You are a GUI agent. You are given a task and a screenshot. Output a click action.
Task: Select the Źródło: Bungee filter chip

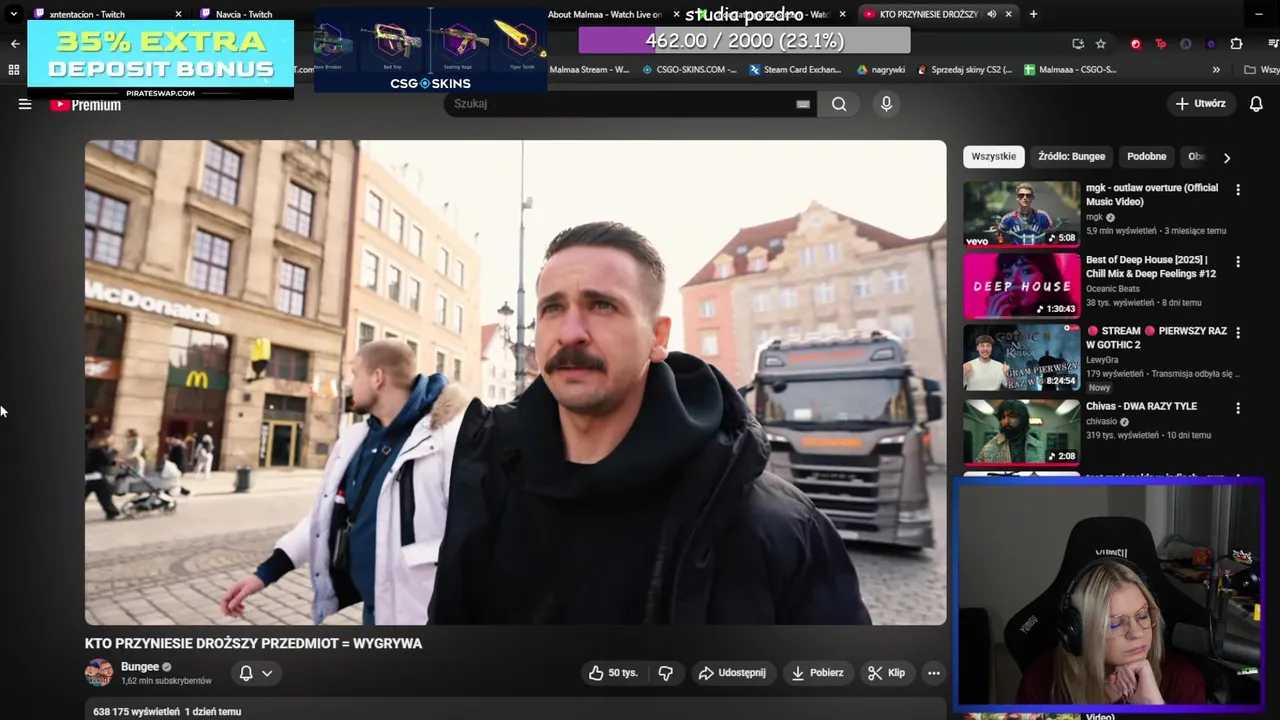[x=1071, y=157]
